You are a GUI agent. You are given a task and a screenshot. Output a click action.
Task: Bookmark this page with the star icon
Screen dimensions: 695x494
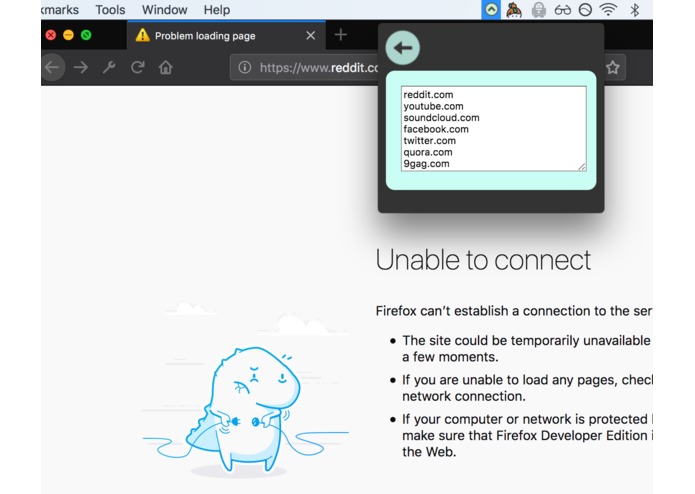coord(613,67)
